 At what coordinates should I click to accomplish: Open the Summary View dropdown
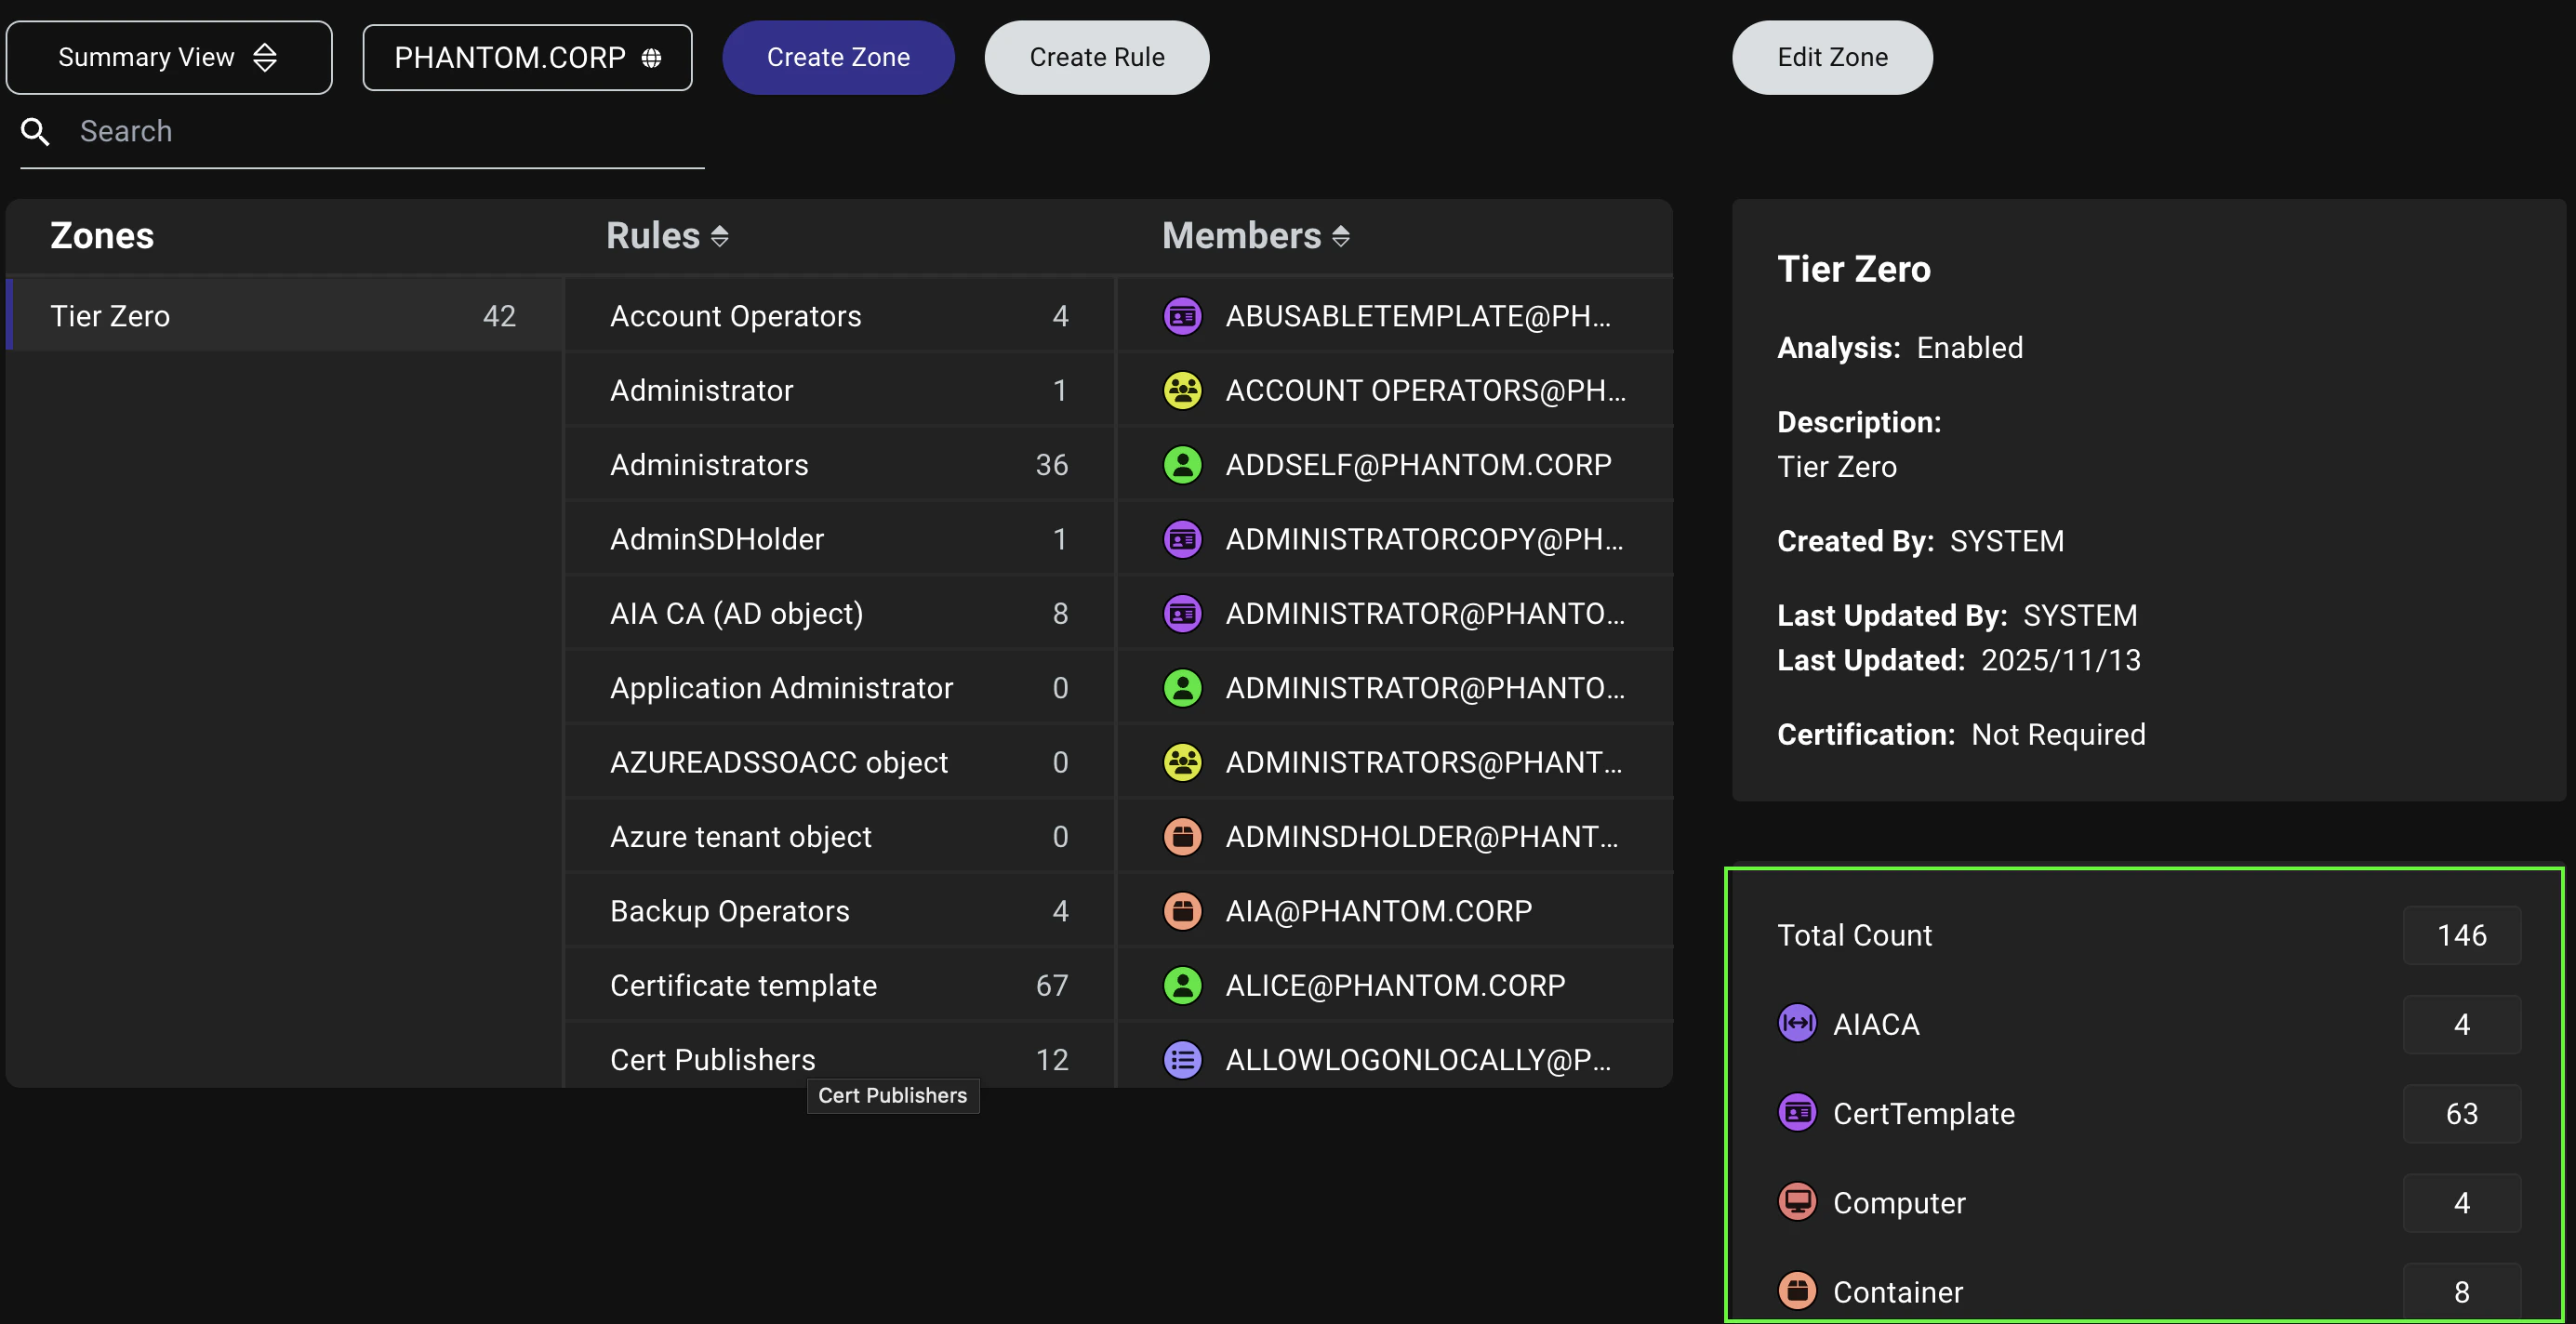[x=168, y=57]
